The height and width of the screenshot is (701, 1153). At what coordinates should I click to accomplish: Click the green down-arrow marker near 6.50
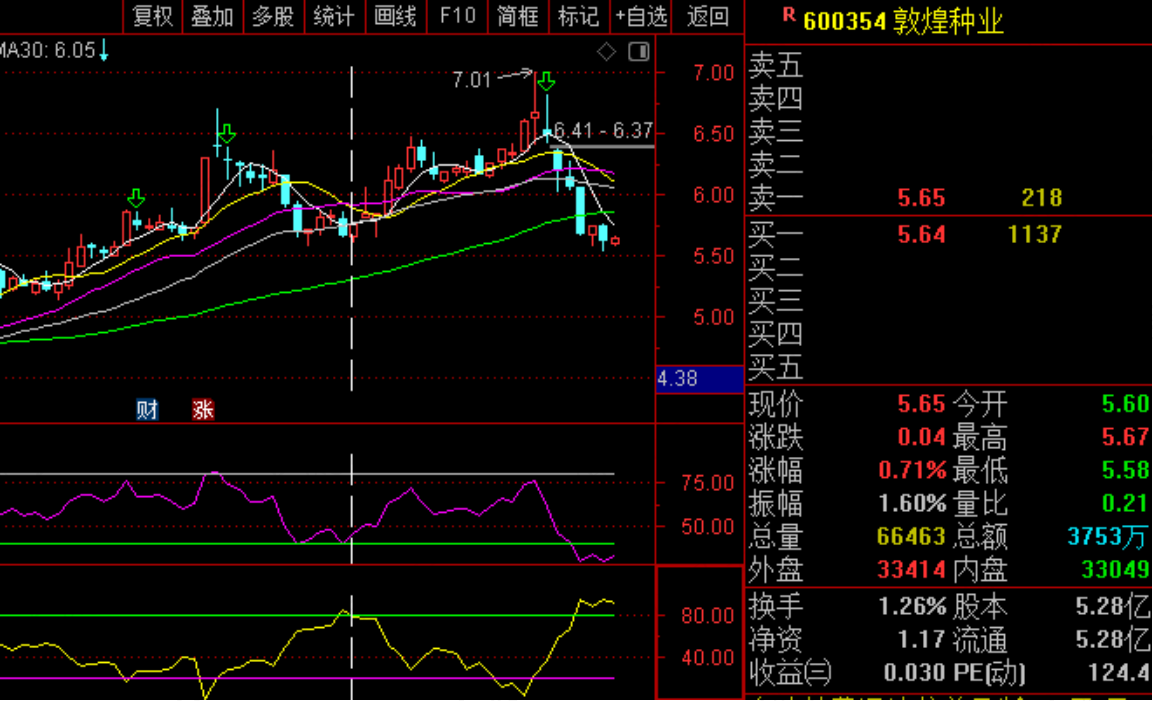tap(226, 134)
